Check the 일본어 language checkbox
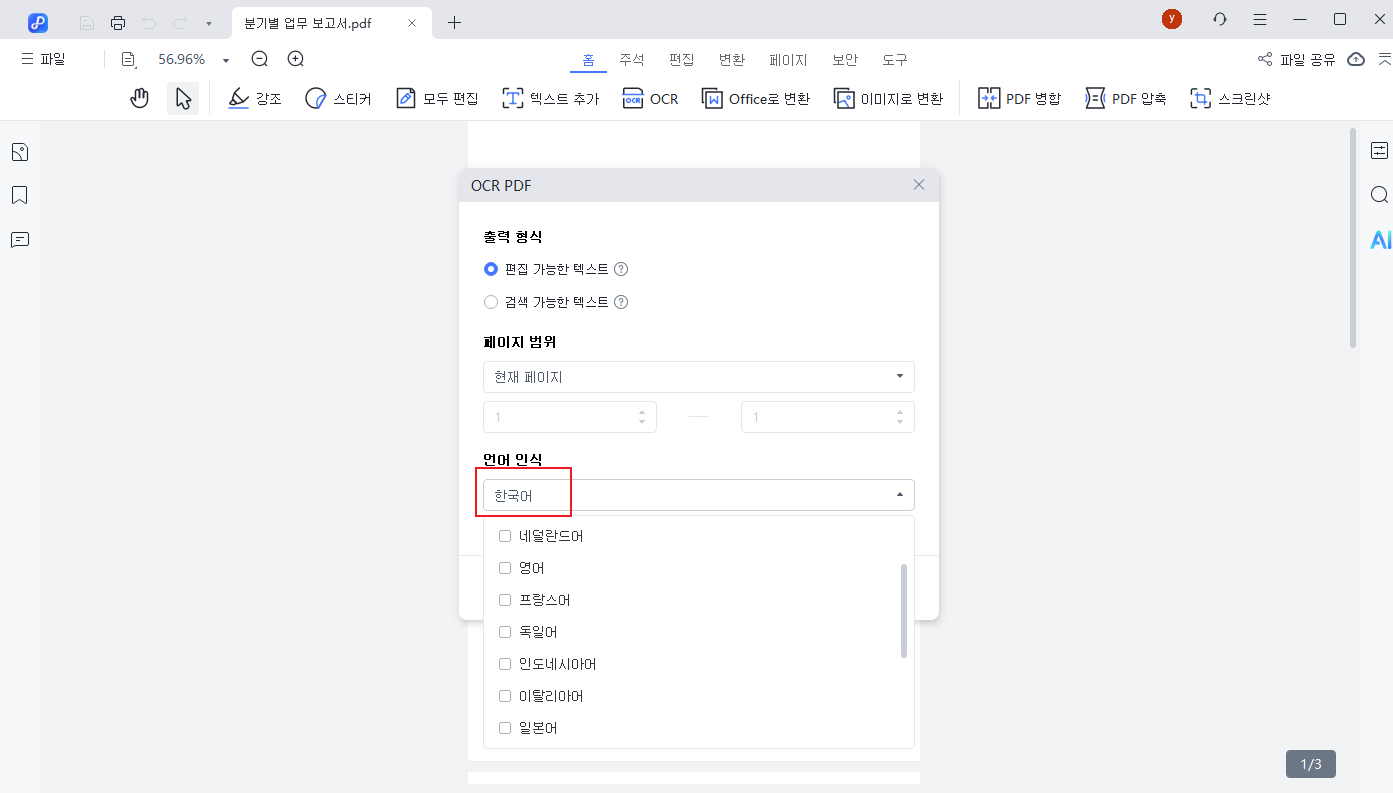1393x793 pixels. point(505,728)
